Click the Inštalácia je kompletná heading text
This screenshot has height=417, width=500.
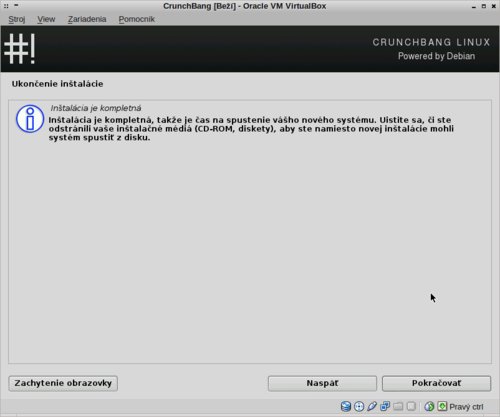[x=96, y=108]
